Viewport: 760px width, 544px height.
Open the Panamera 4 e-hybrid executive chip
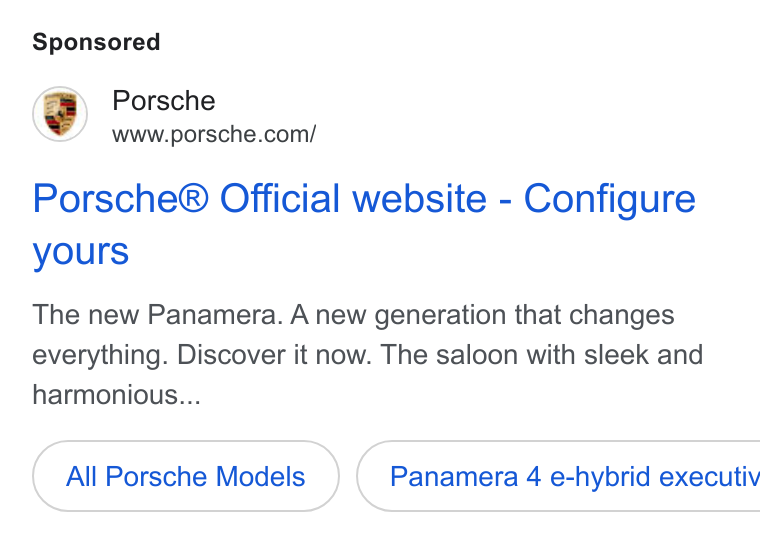558,476
